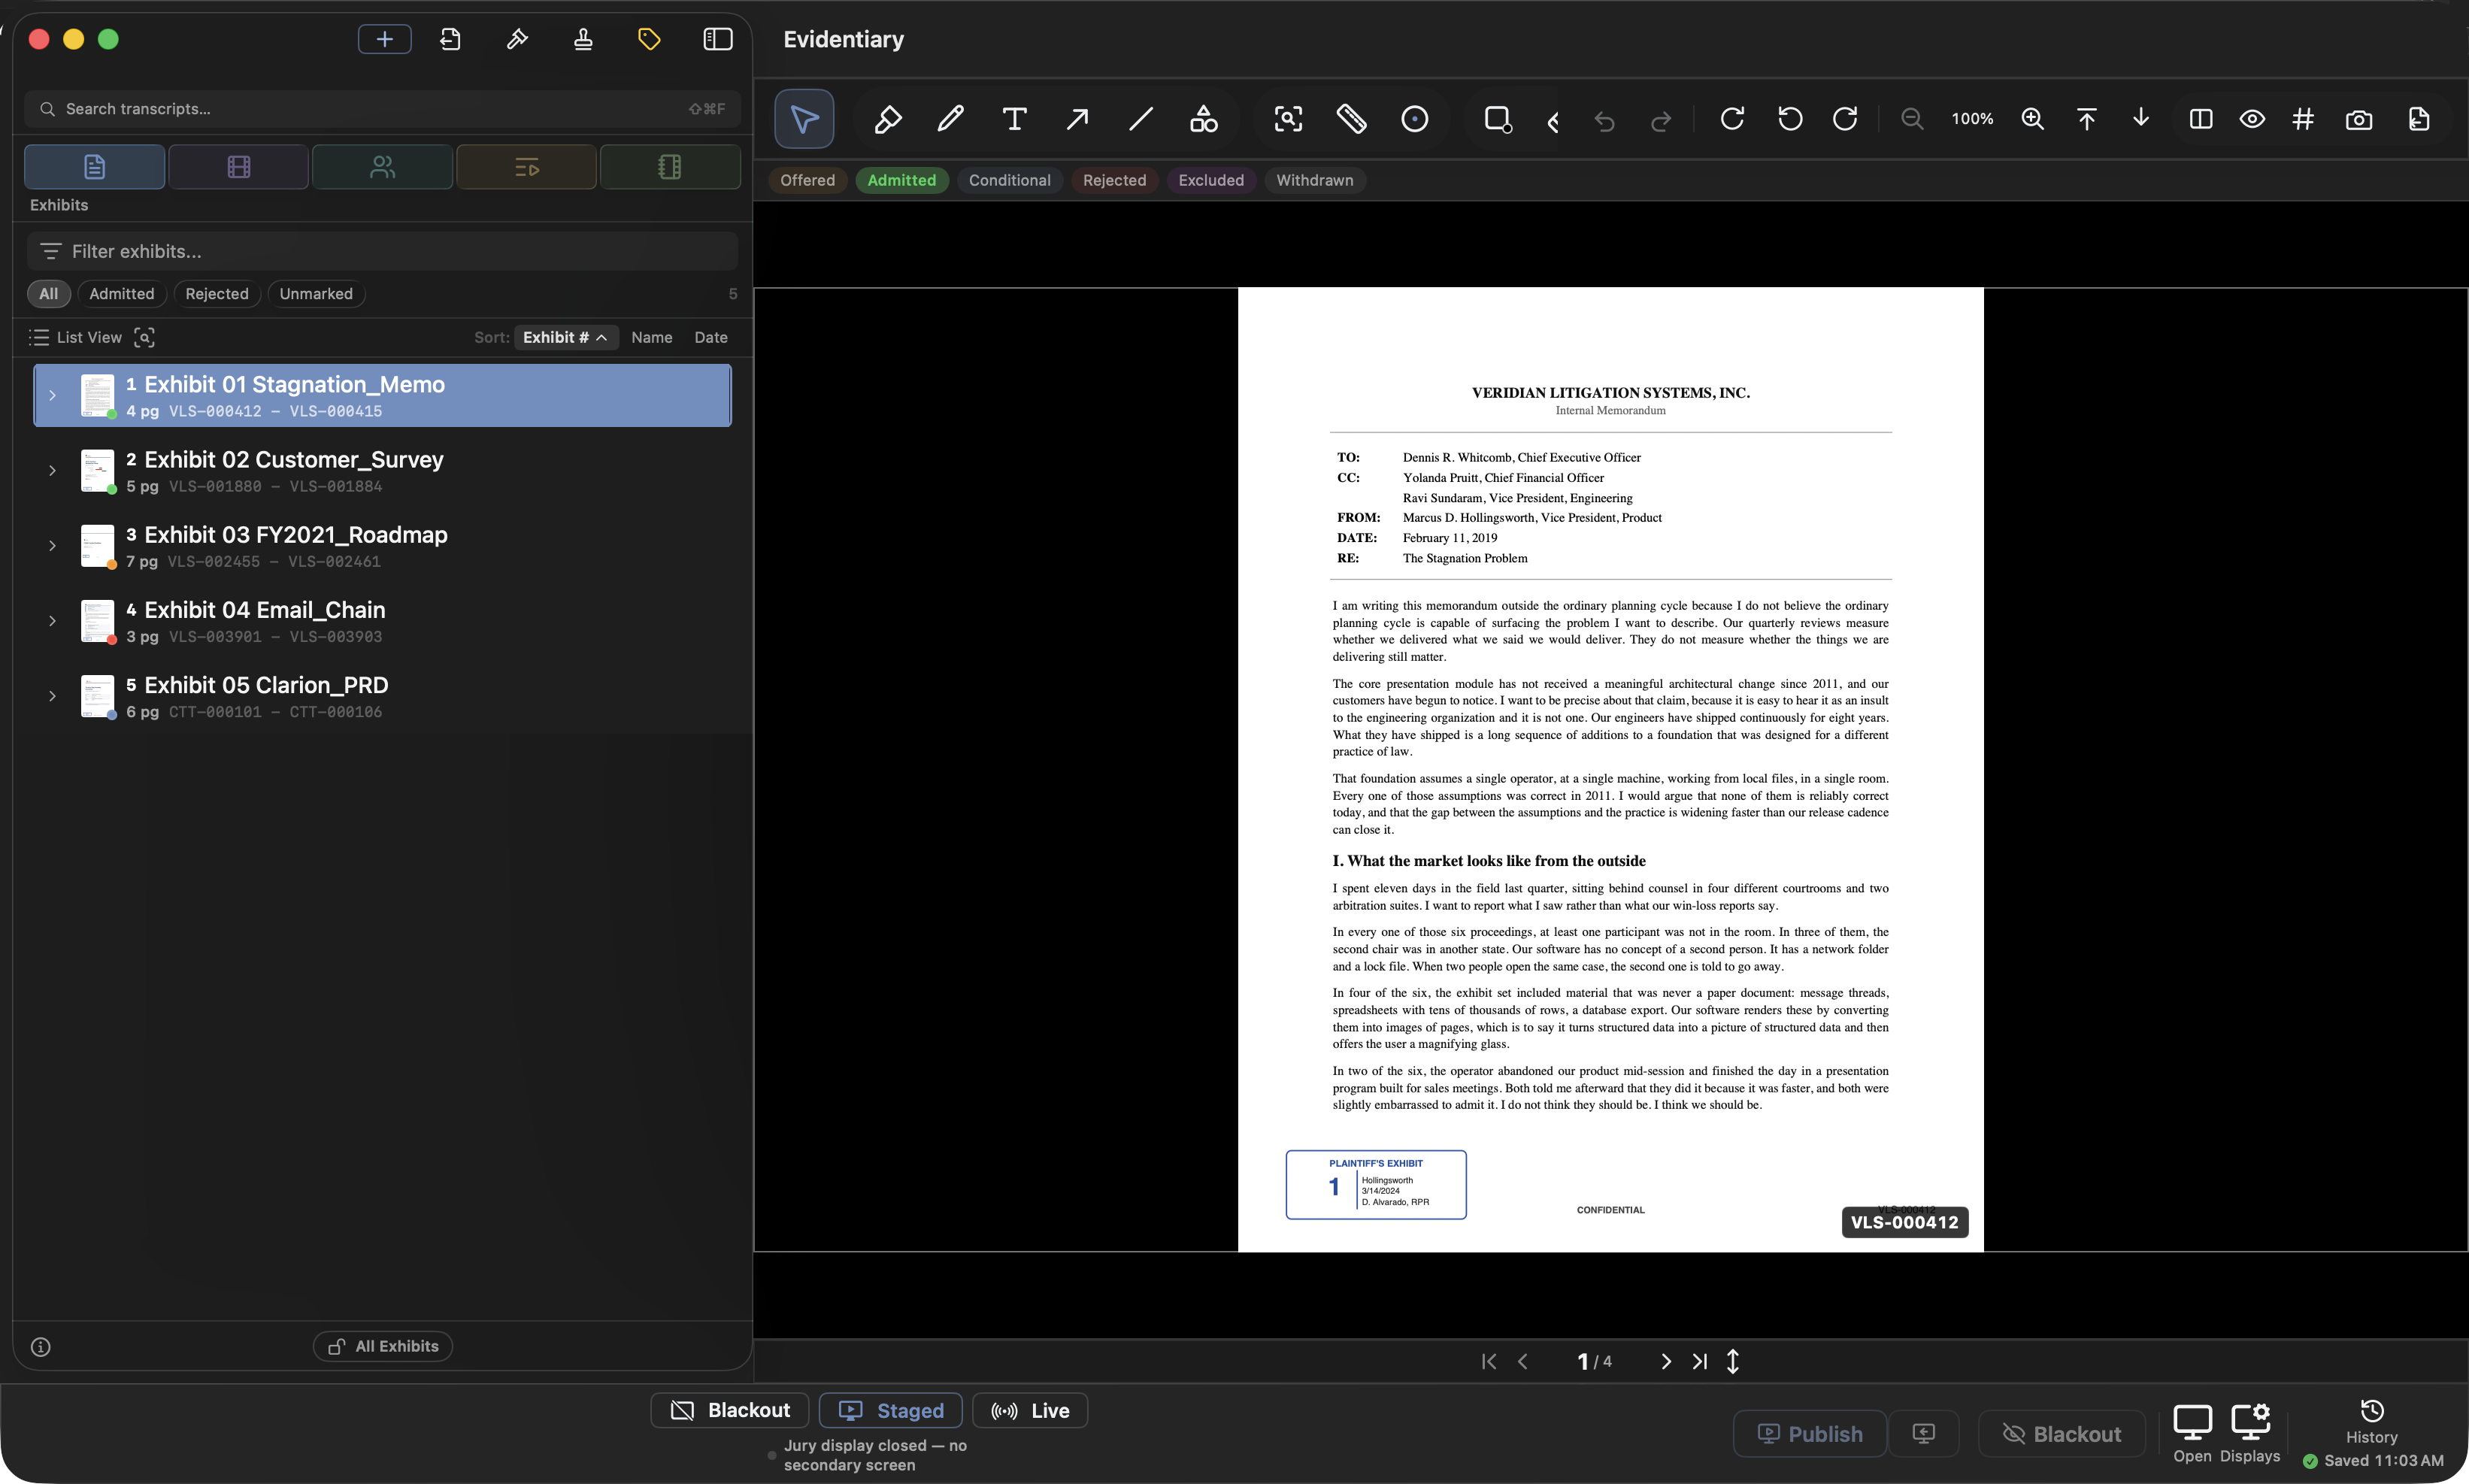Click the Search transcripts field
The height and width of the screenshot is (1484, 2469).
click(x=383, y=109)
